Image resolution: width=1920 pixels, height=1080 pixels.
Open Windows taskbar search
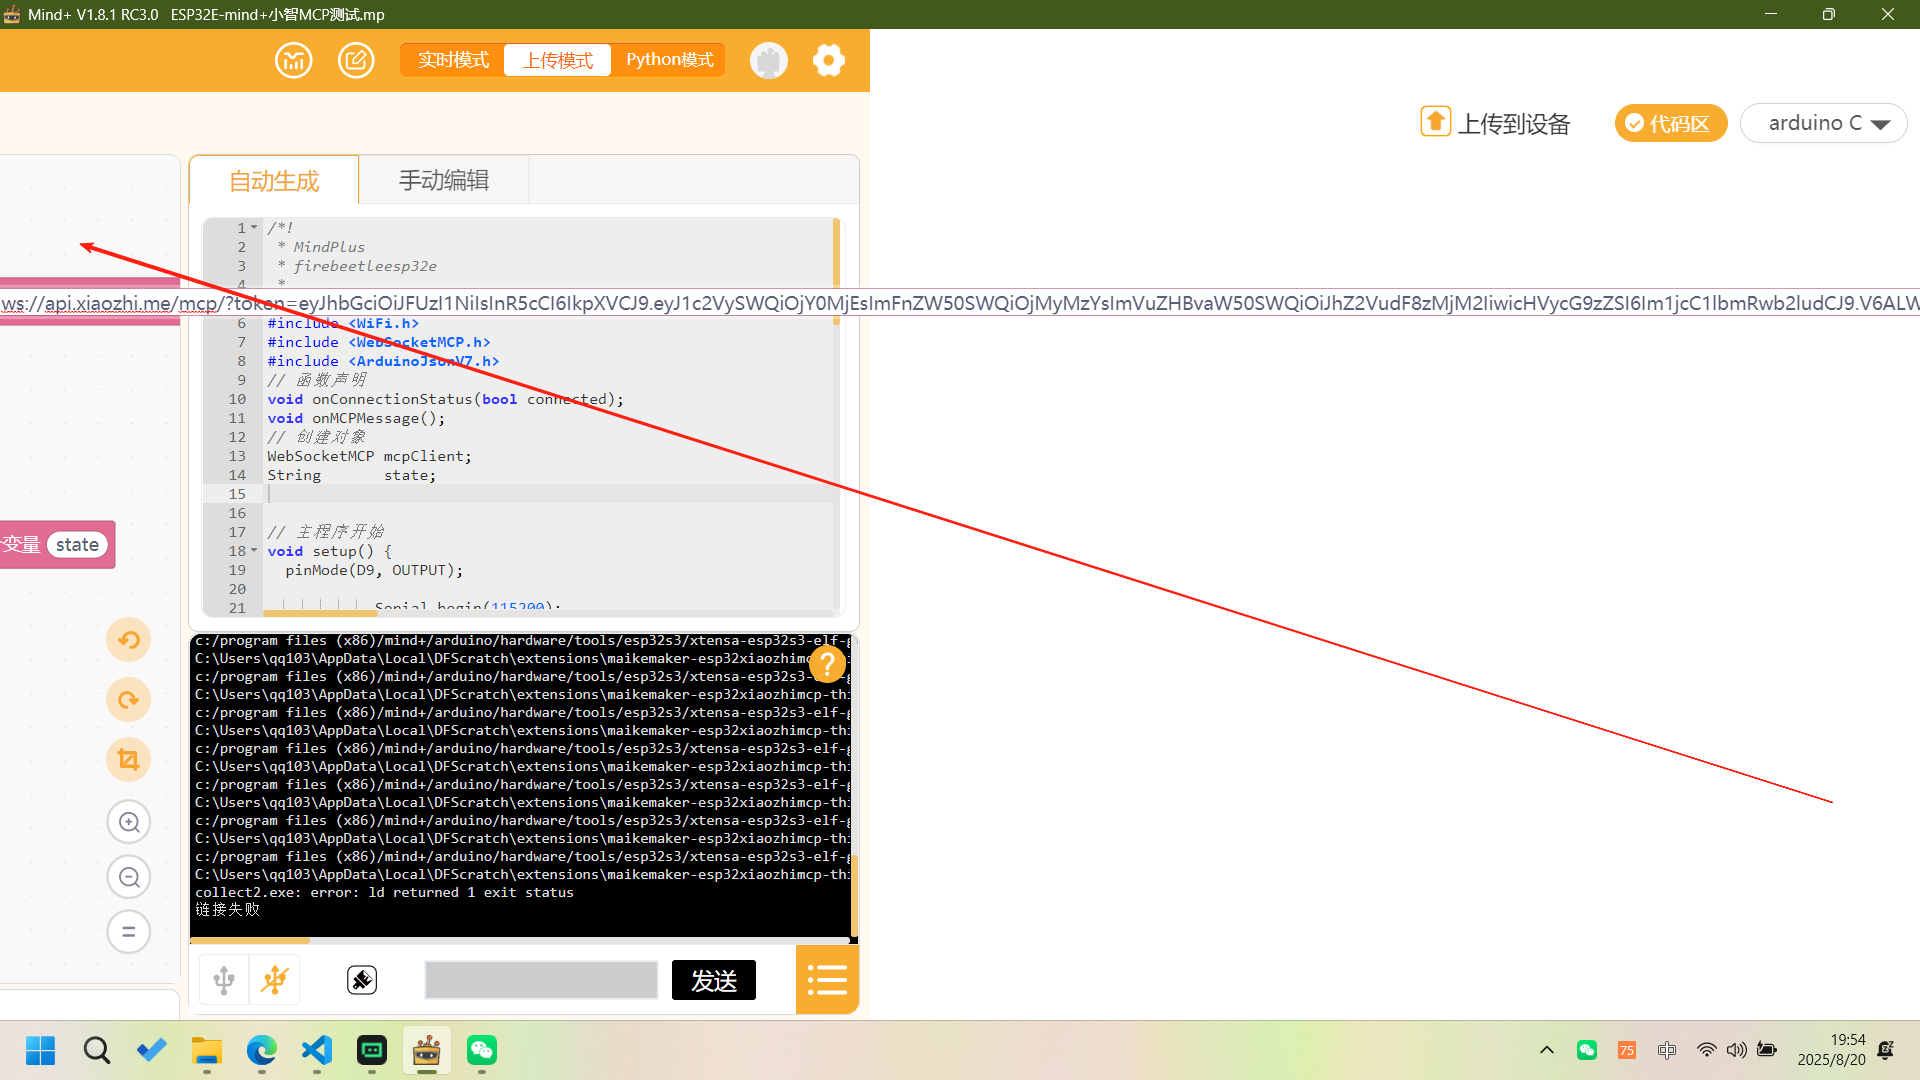pos(97,1050)
